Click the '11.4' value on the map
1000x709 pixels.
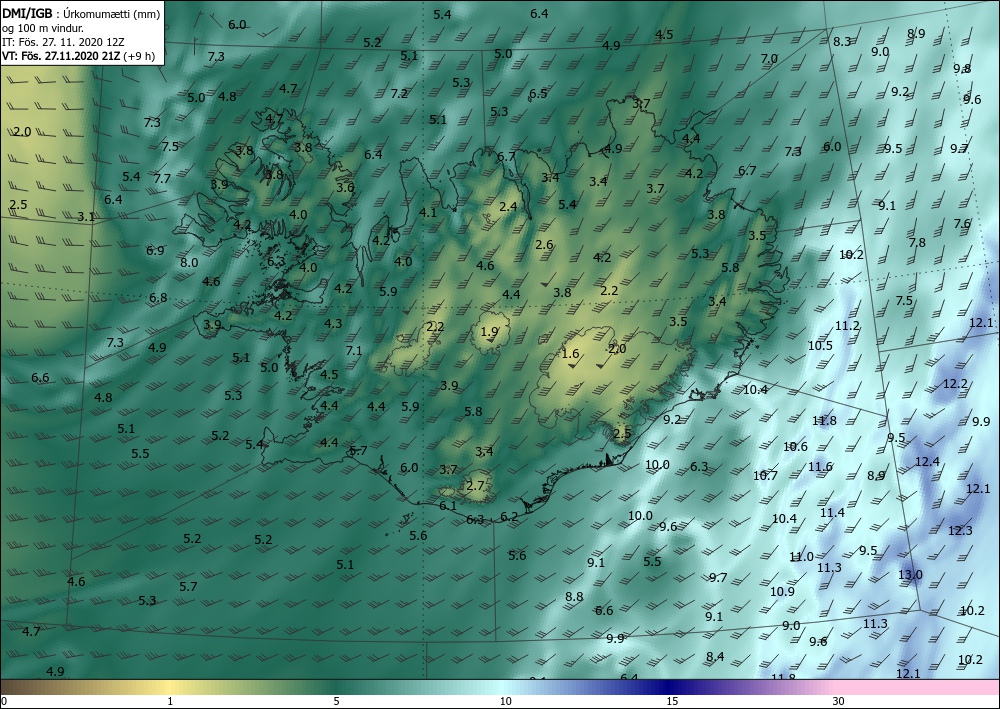[x=832, y=513]
